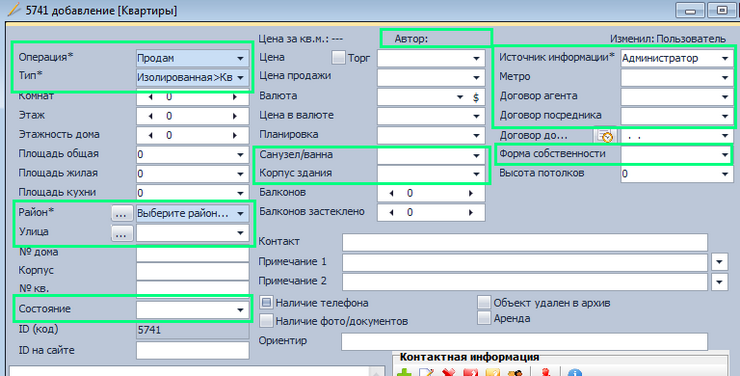Click the ellipsis button next to Район
This screenshot has height=376, width=740.
click(x=122, y=213)
